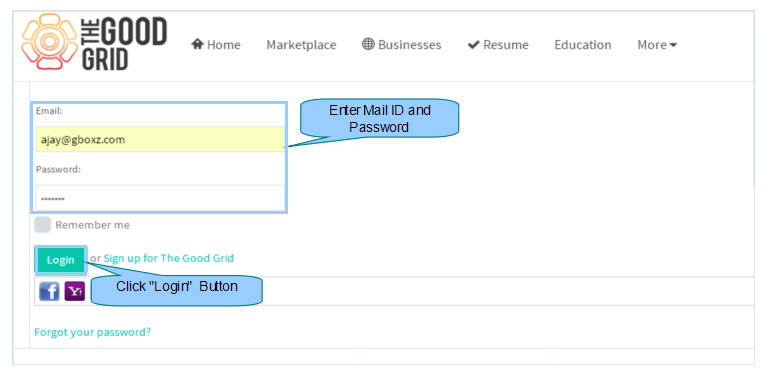Toggle the Remember me checkbox

pyautogui.click(x=43, y=225)
